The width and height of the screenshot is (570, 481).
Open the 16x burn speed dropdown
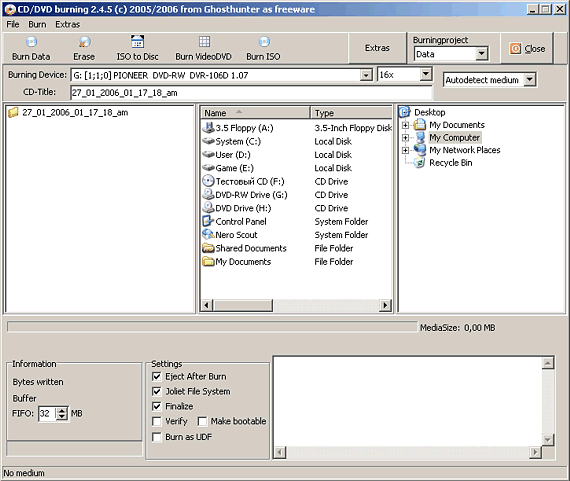[425, 74]
